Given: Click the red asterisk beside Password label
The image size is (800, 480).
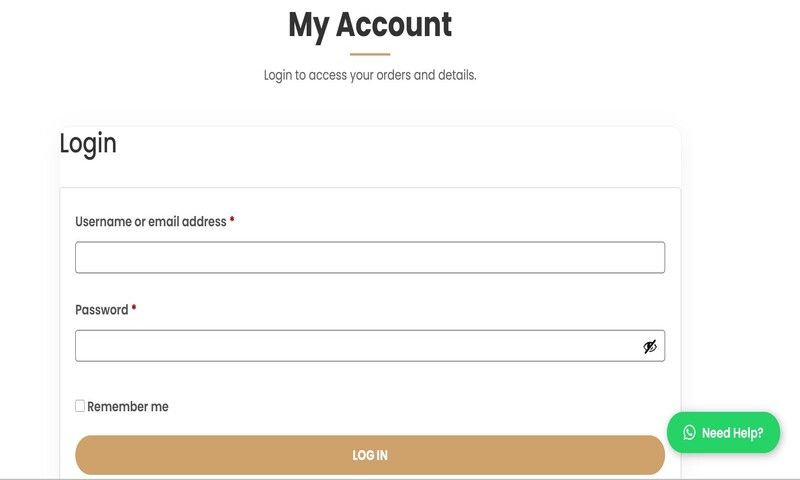Looking at the screenshot, I should 134,308.
